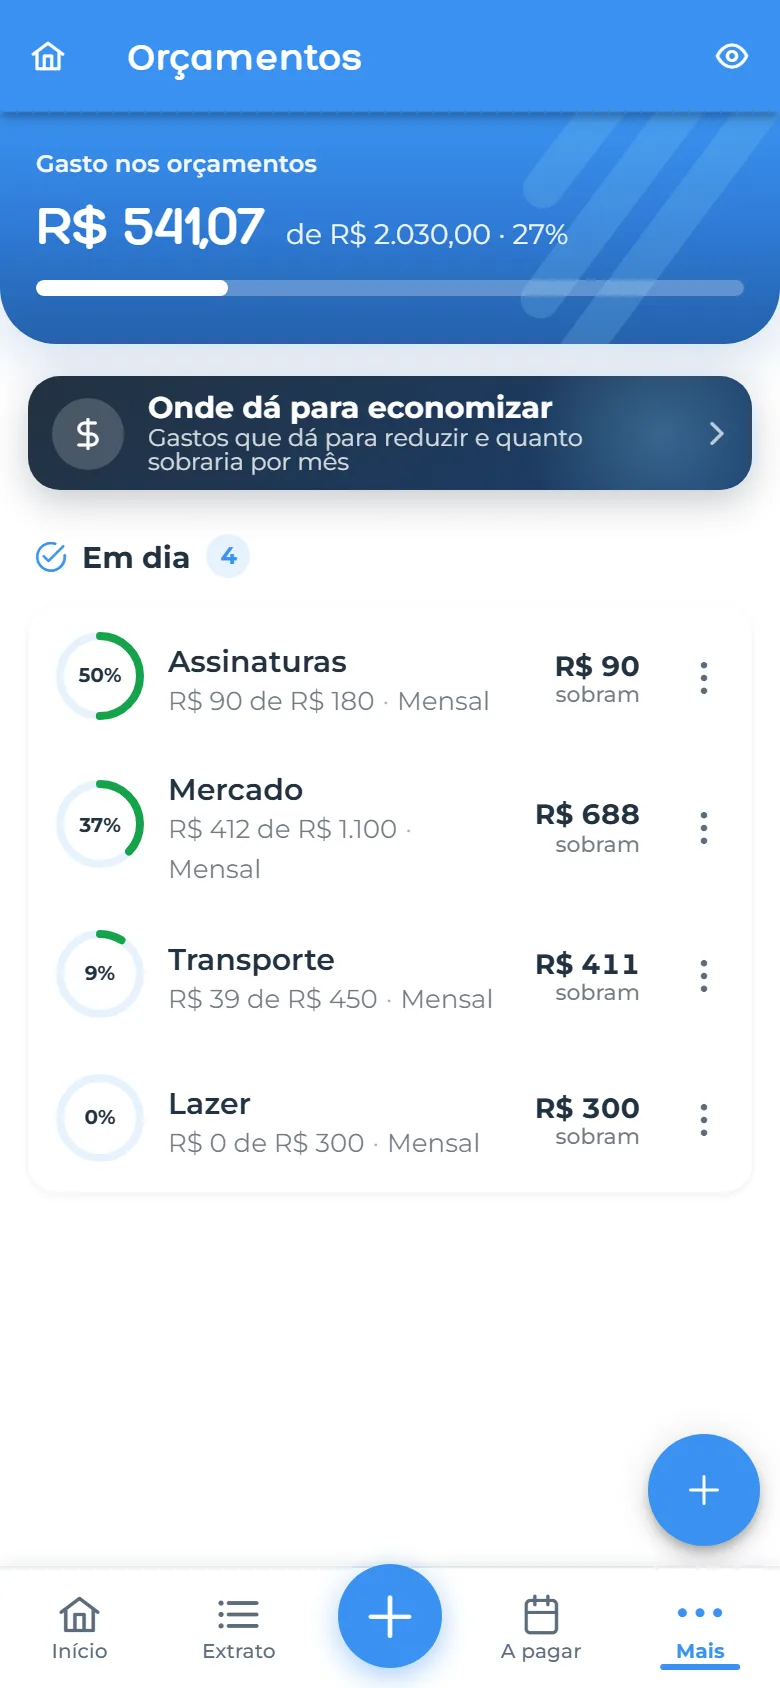780x1688 pixels.
Task: Tap the Transporte 9% progress ring
Action: pos(100,974)
